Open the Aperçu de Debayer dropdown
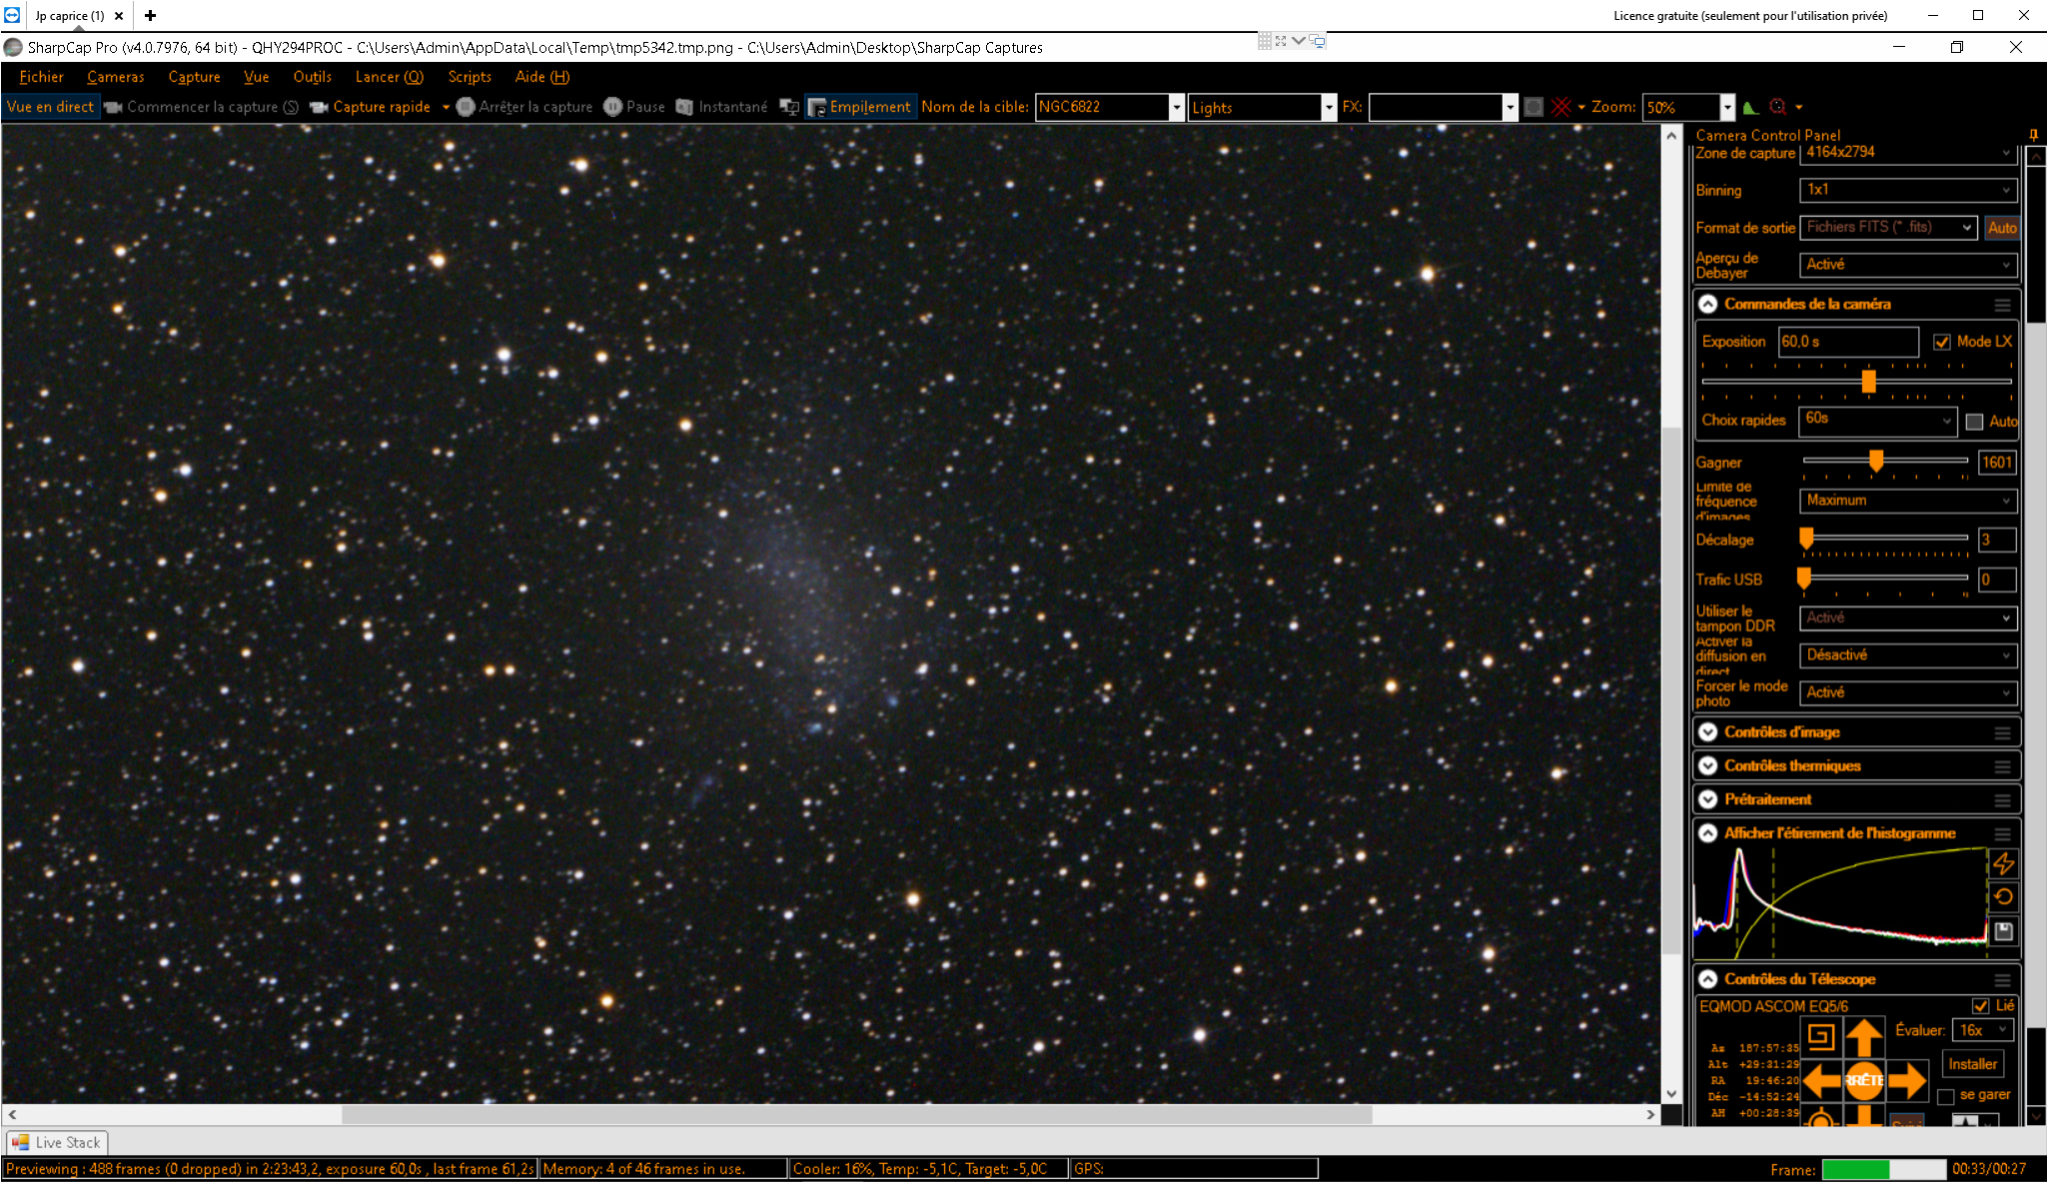This screenshot has height=1183, width=2048. 1908,265
